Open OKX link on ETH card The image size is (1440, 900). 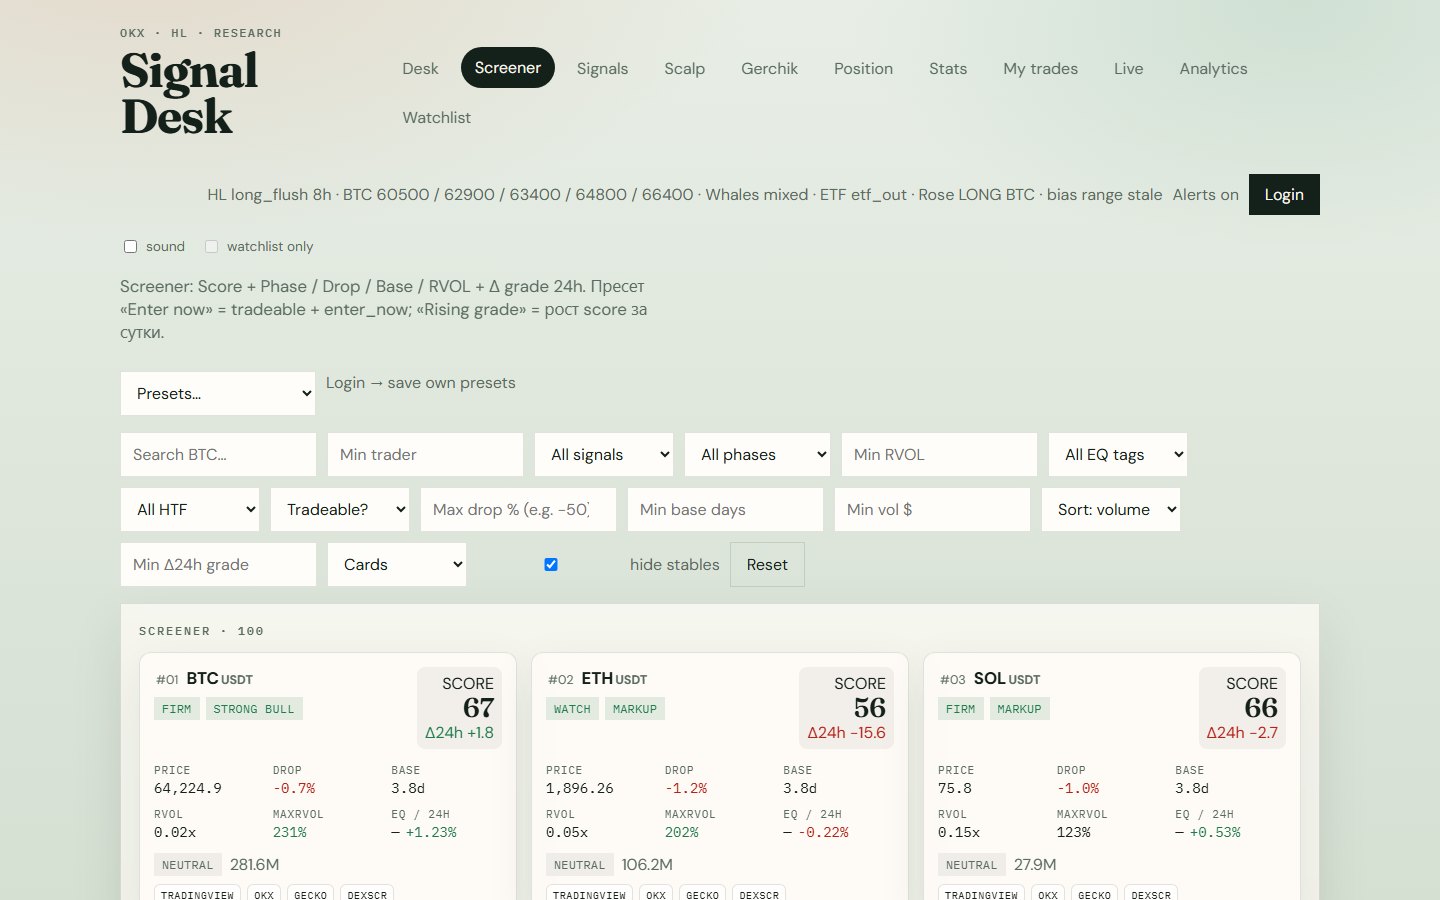(656, 895)
